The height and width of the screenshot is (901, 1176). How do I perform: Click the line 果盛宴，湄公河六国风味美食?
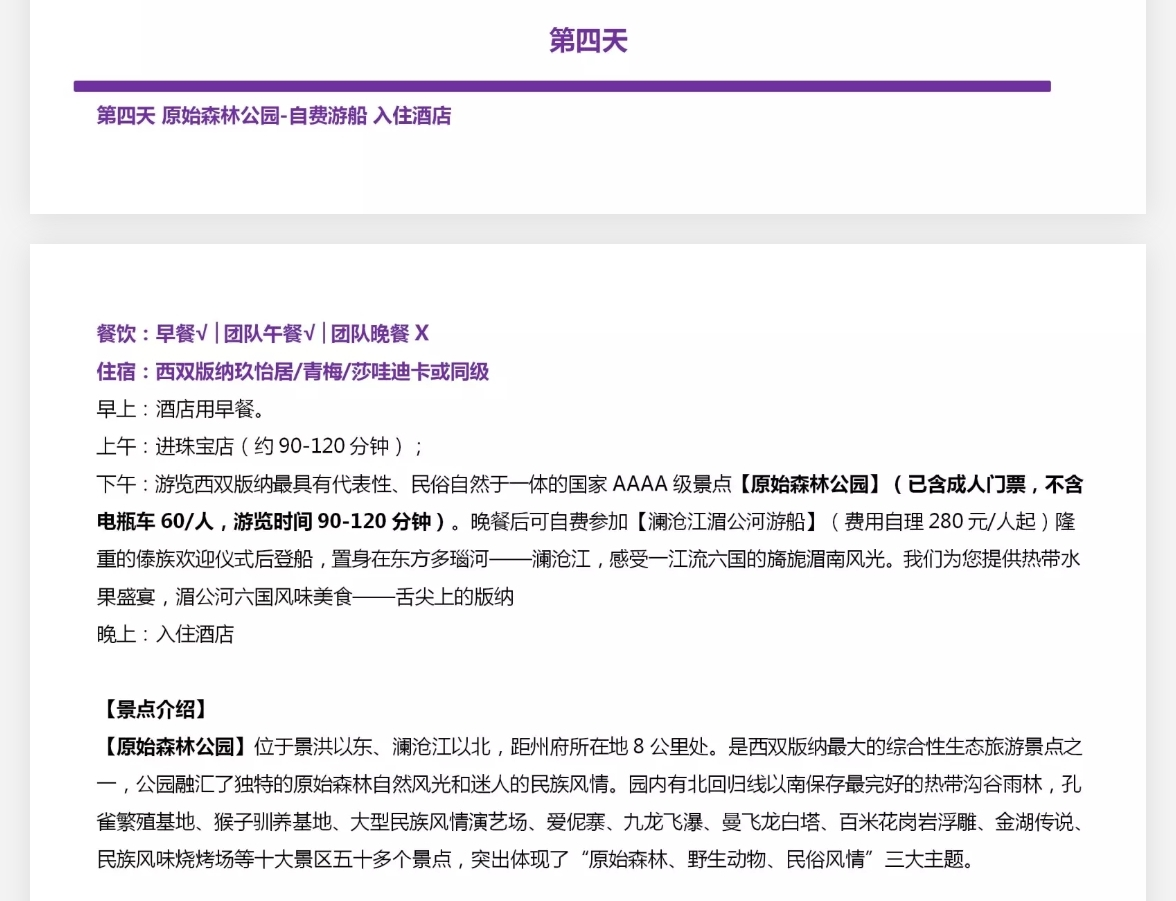[x=305, y=597]
